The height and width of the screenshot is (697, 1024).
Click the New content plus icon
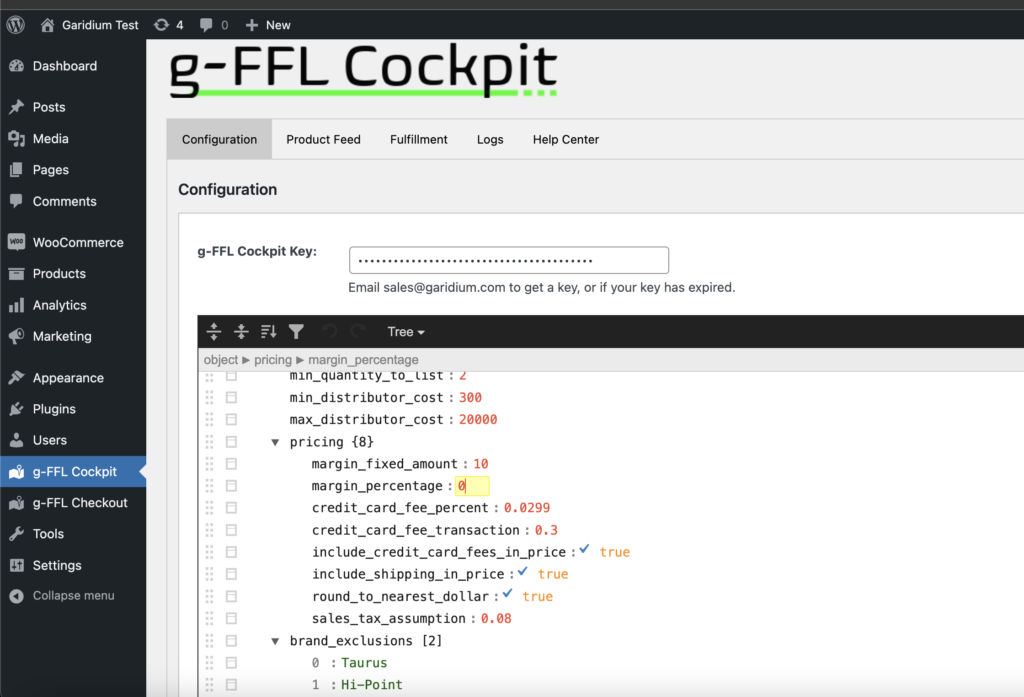(x=251, y=25)
